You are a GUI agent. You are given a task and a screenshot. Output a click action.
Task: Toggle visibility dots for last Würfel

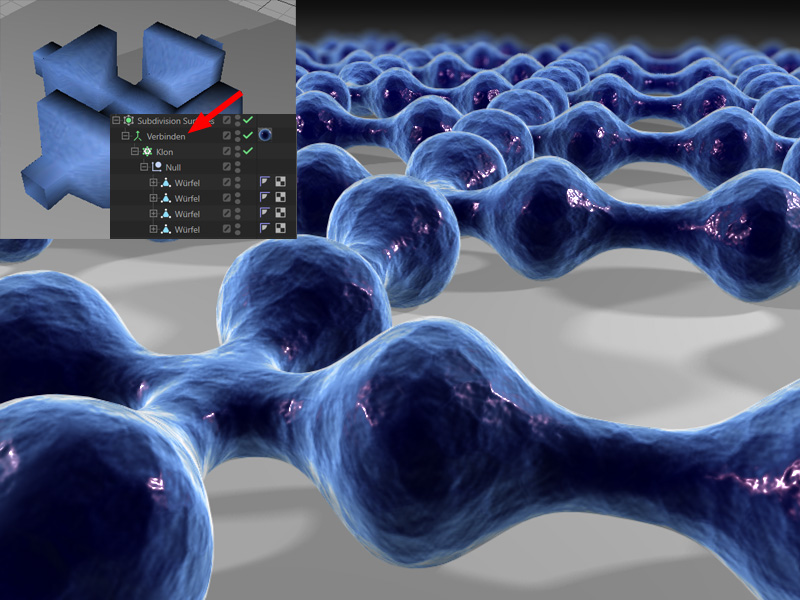coord(238,229)
